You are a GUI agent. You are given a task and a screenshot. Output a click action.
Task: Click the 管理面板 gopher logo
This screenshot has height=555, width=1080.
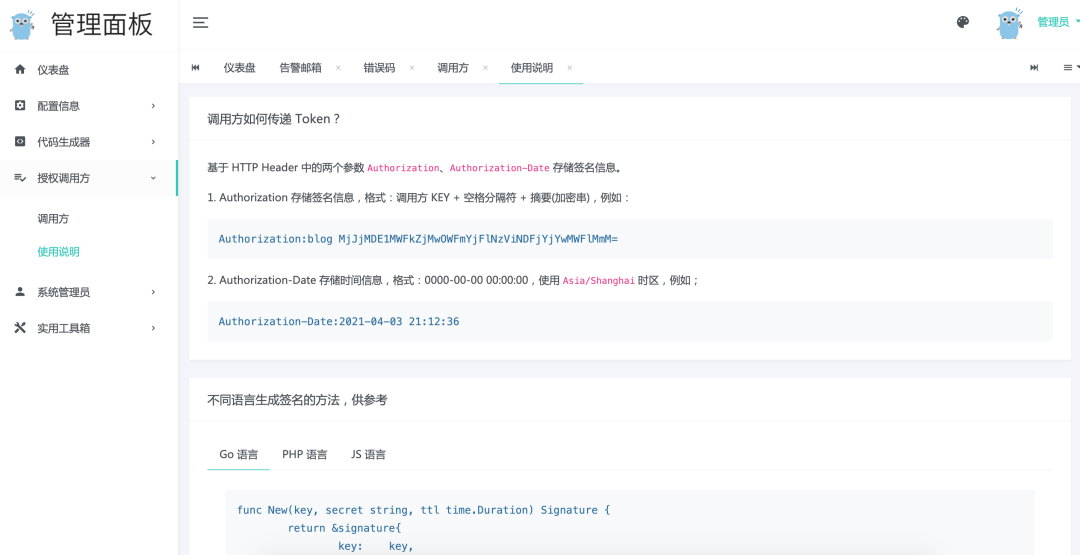point(23,24)
